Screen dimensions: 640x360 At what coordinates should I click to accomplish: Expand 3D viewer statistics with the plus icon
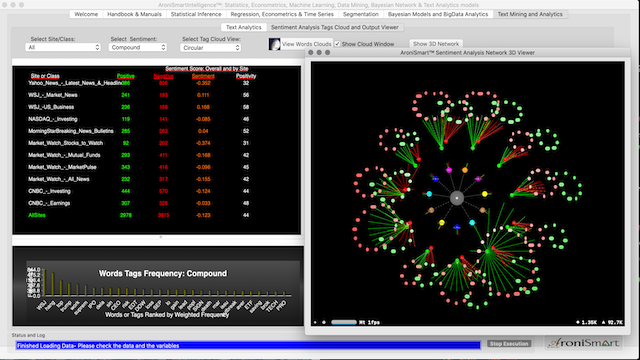click(x=315, y=322)
